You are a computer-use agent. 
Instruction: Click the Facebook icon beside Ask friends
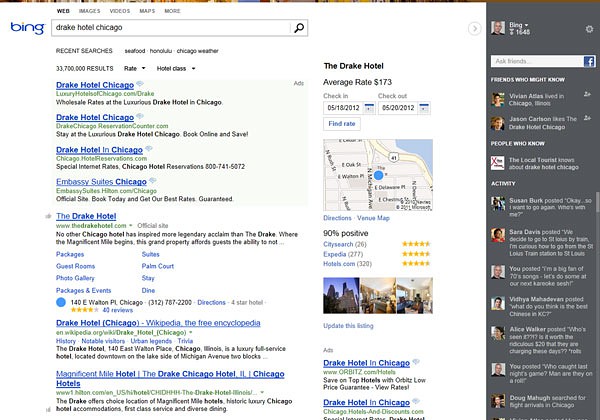[x=590, y=62]
